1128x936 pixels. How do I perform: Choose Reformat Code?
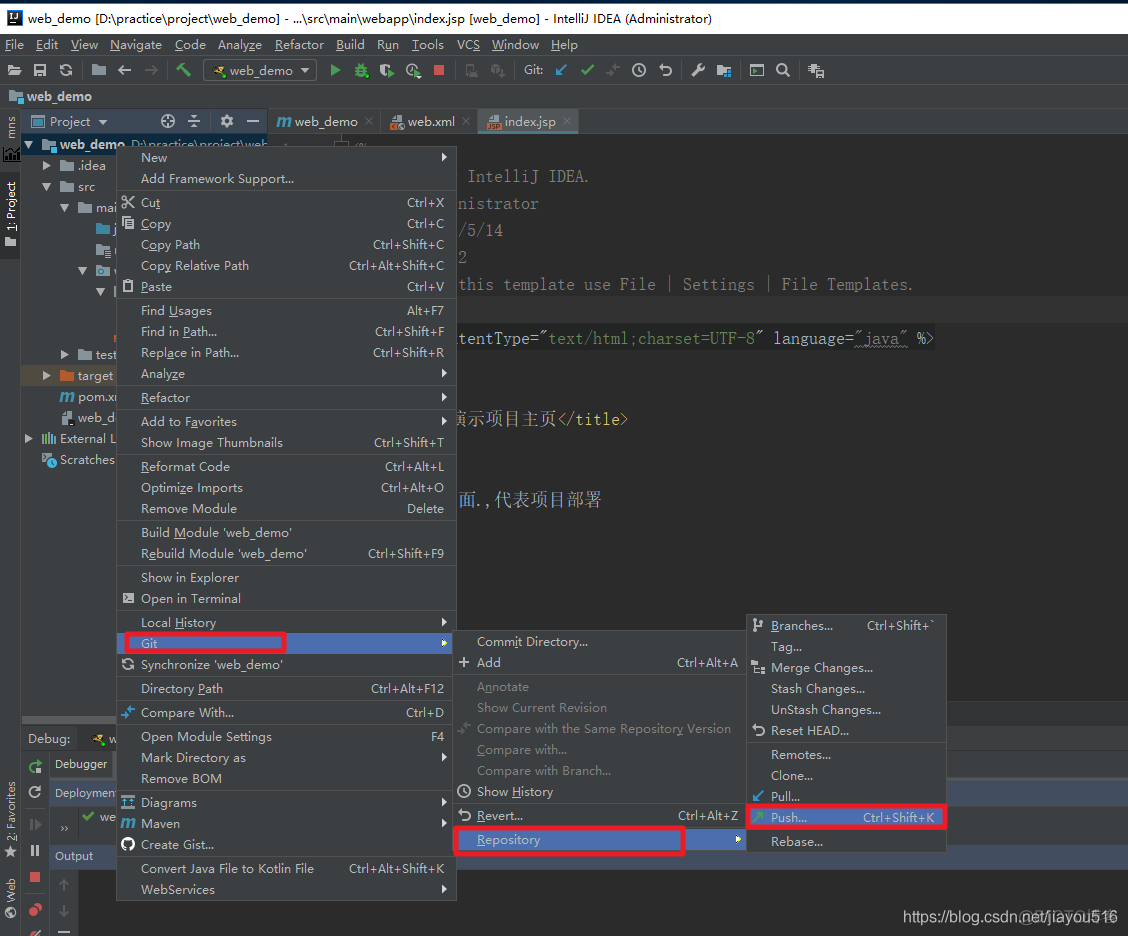[286, 466]
